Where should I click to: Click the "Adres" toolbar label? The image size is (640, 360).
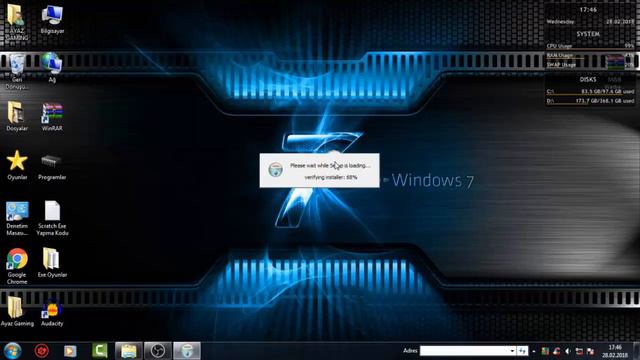tap(410, 351)
